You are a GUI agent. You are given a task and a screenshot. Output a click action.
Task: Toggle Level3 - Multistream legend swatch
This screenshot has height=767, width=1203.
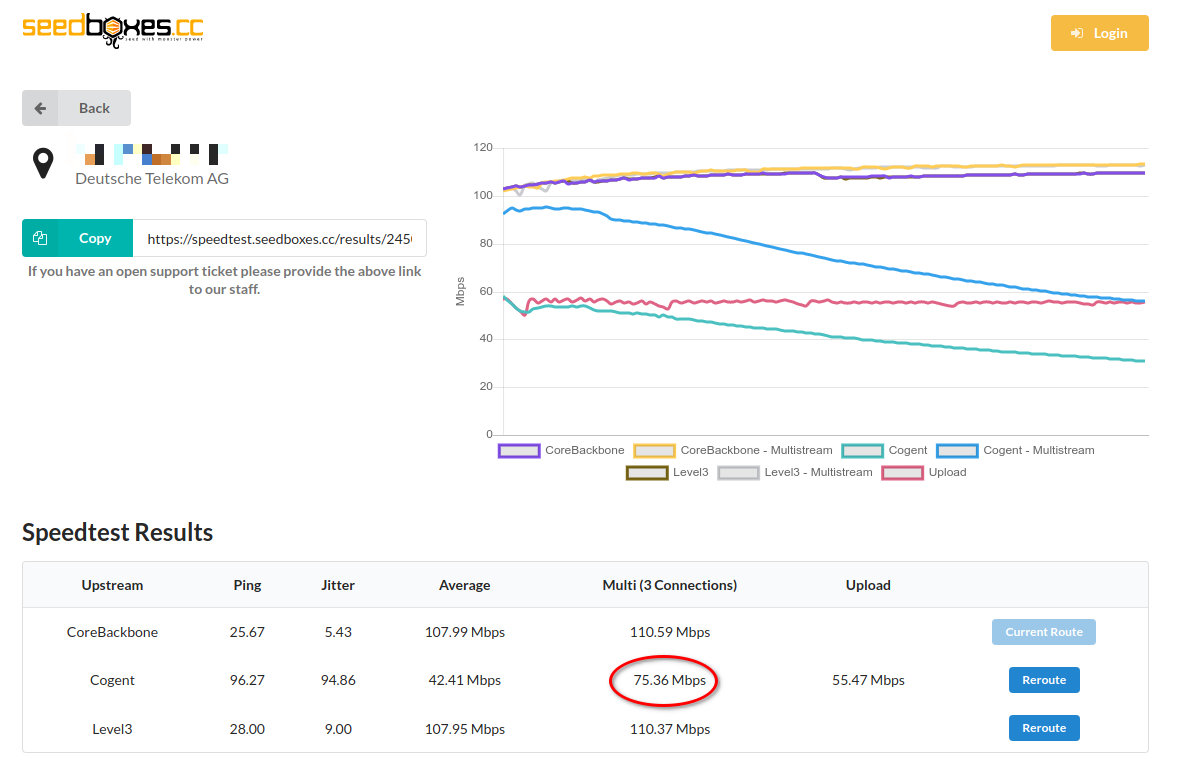[x=738, y=472]
